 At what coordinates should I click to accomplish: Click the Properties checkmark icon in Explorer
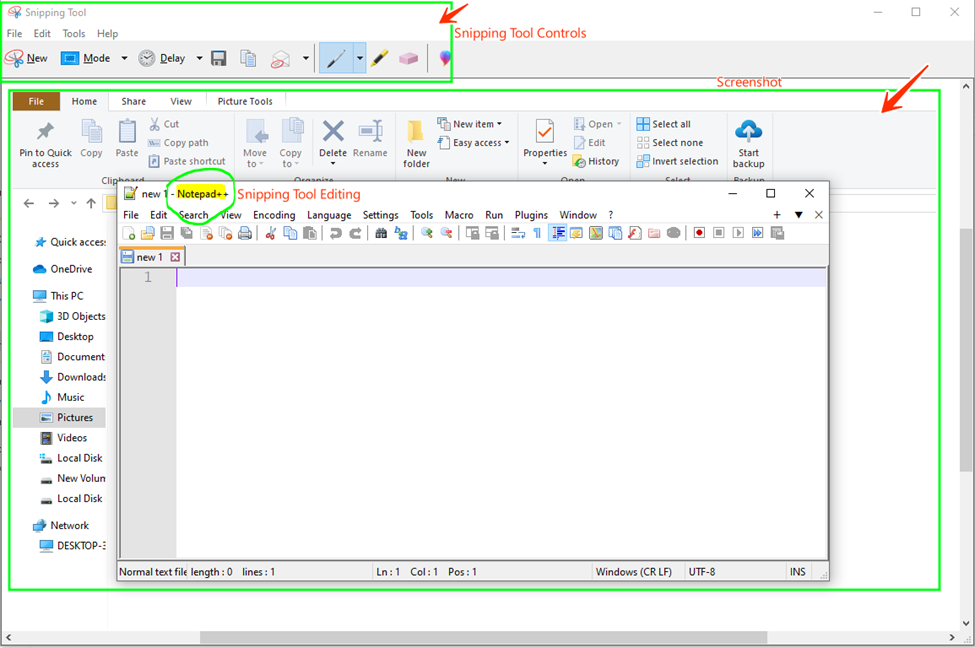pos(545,131)
